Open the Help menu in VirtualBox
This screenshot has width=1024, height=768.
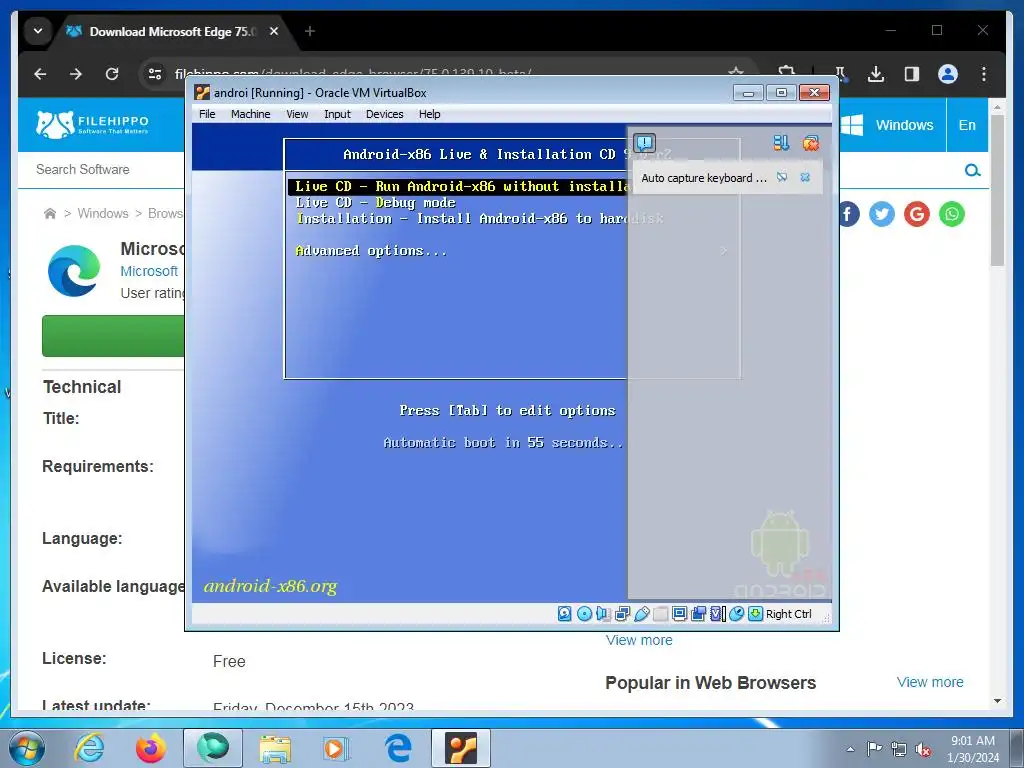(x=429, y=114)
